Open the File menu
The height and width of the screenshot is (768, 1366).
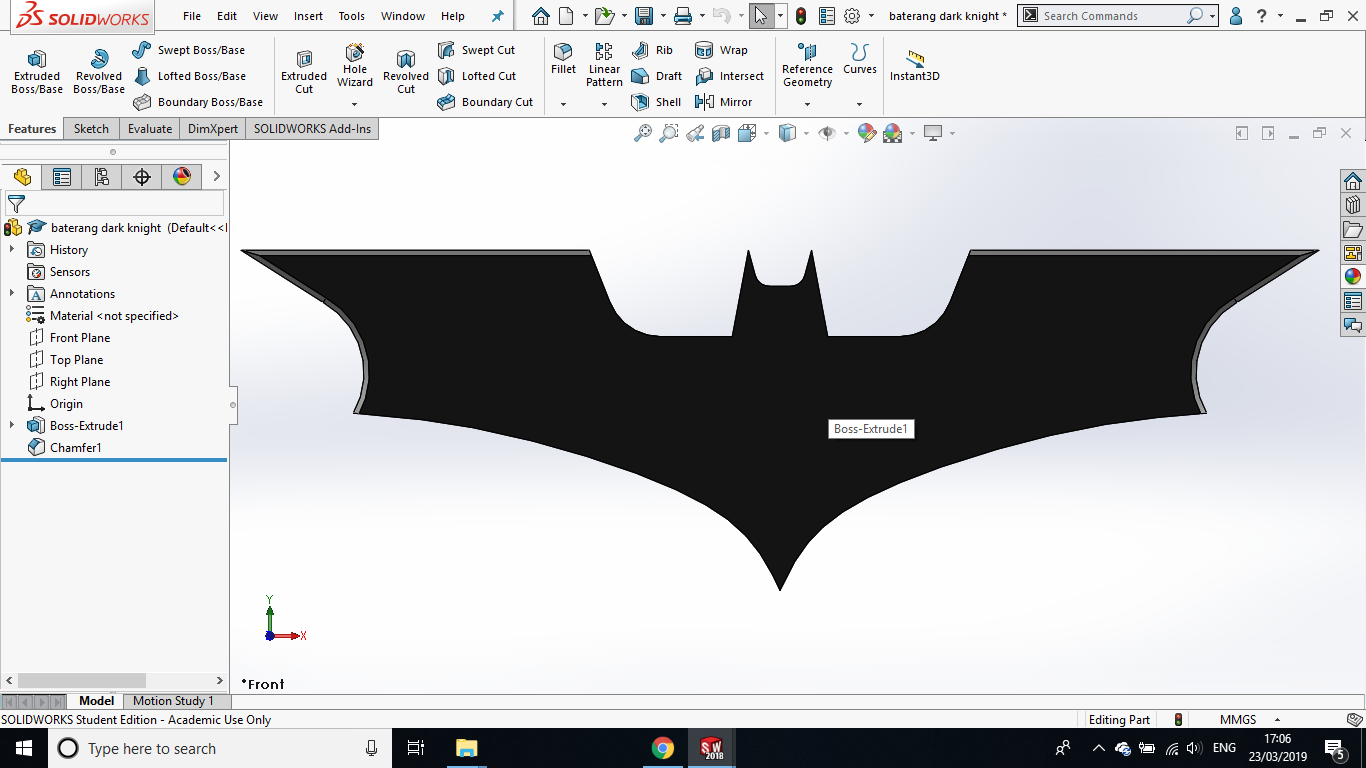[192, 16]
